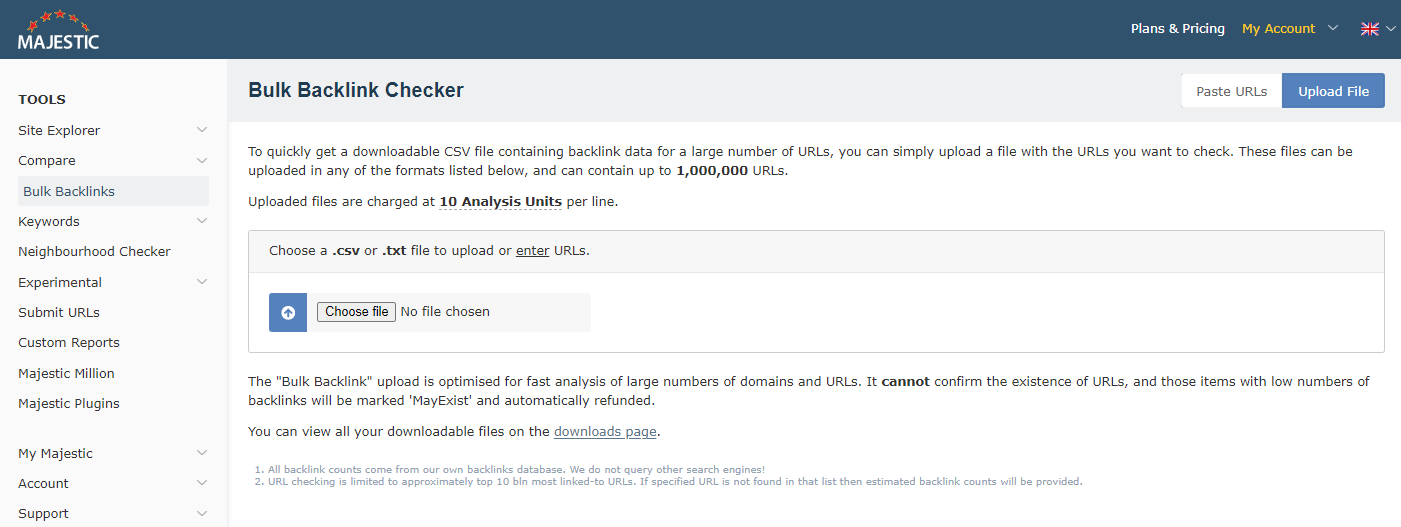Expand the Keywords sidebar section
The image size is (1401, 527).
point(113,221)
